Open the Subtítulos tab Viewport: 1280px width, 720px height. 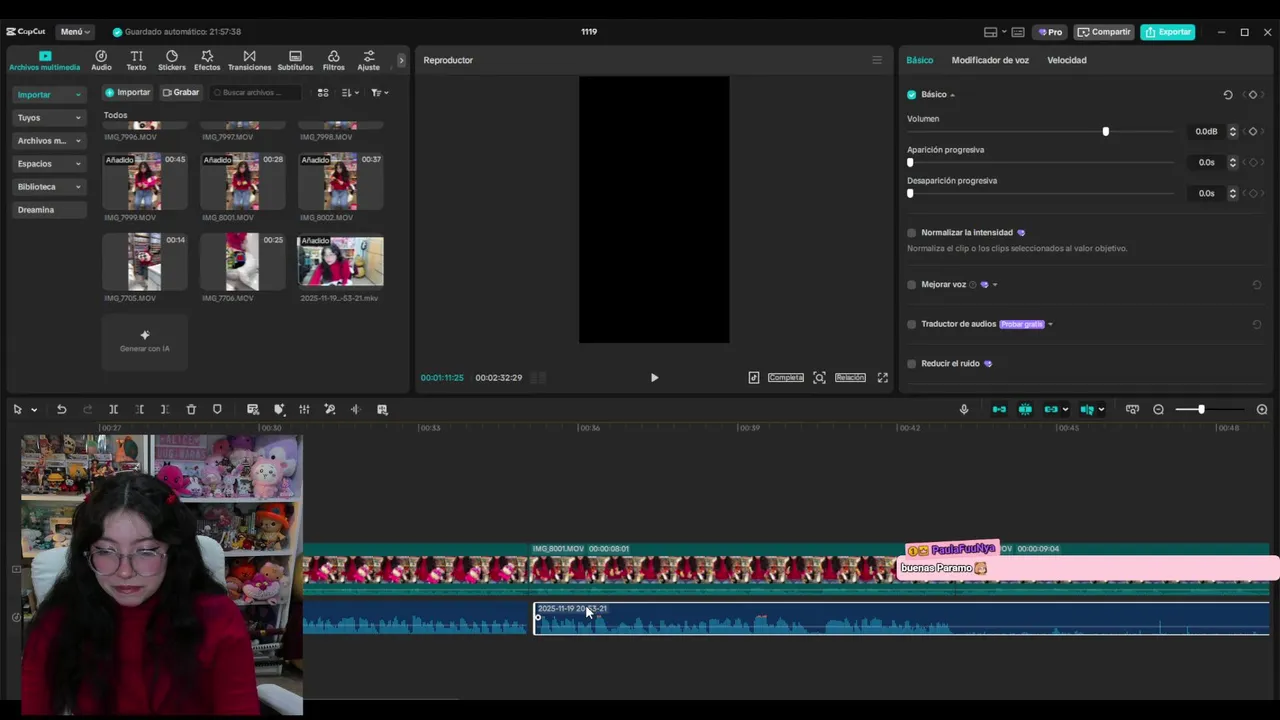[x=295, y=60]
